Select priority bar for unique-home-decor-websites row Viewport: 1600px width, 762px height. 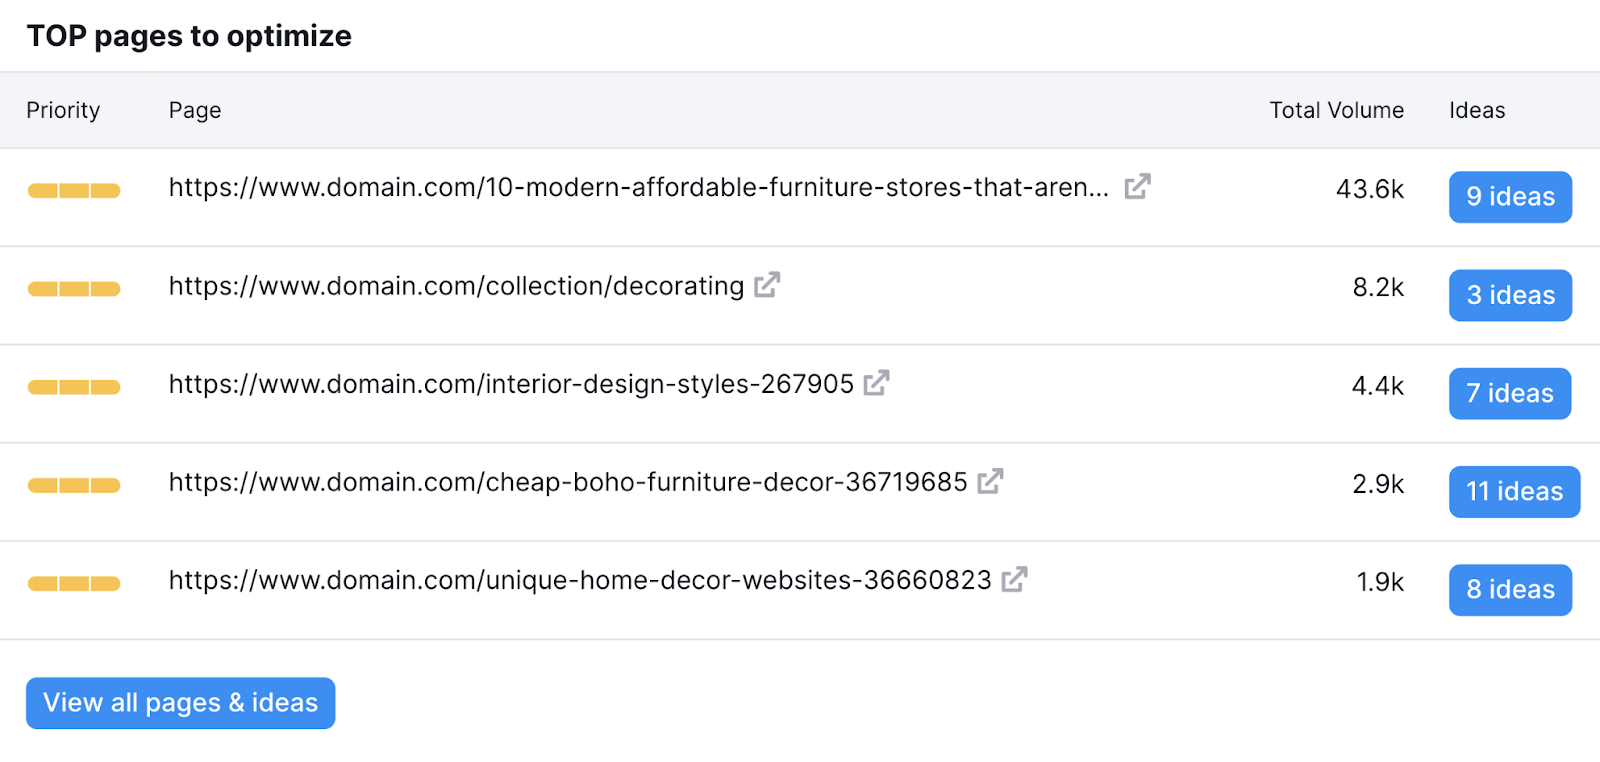(x=74, y=583)
